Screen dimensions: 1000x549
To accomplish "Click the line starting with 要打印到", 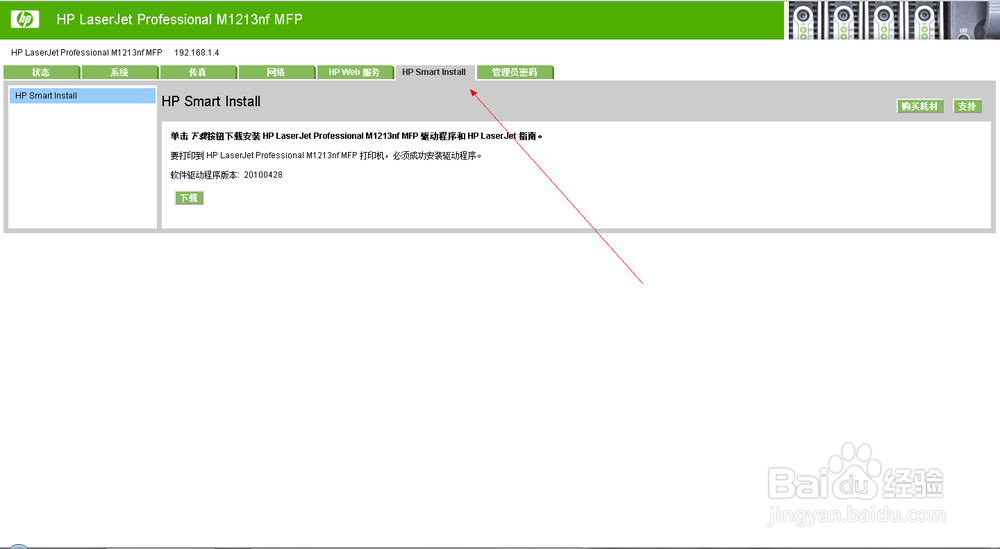I will tap(326, 155).
